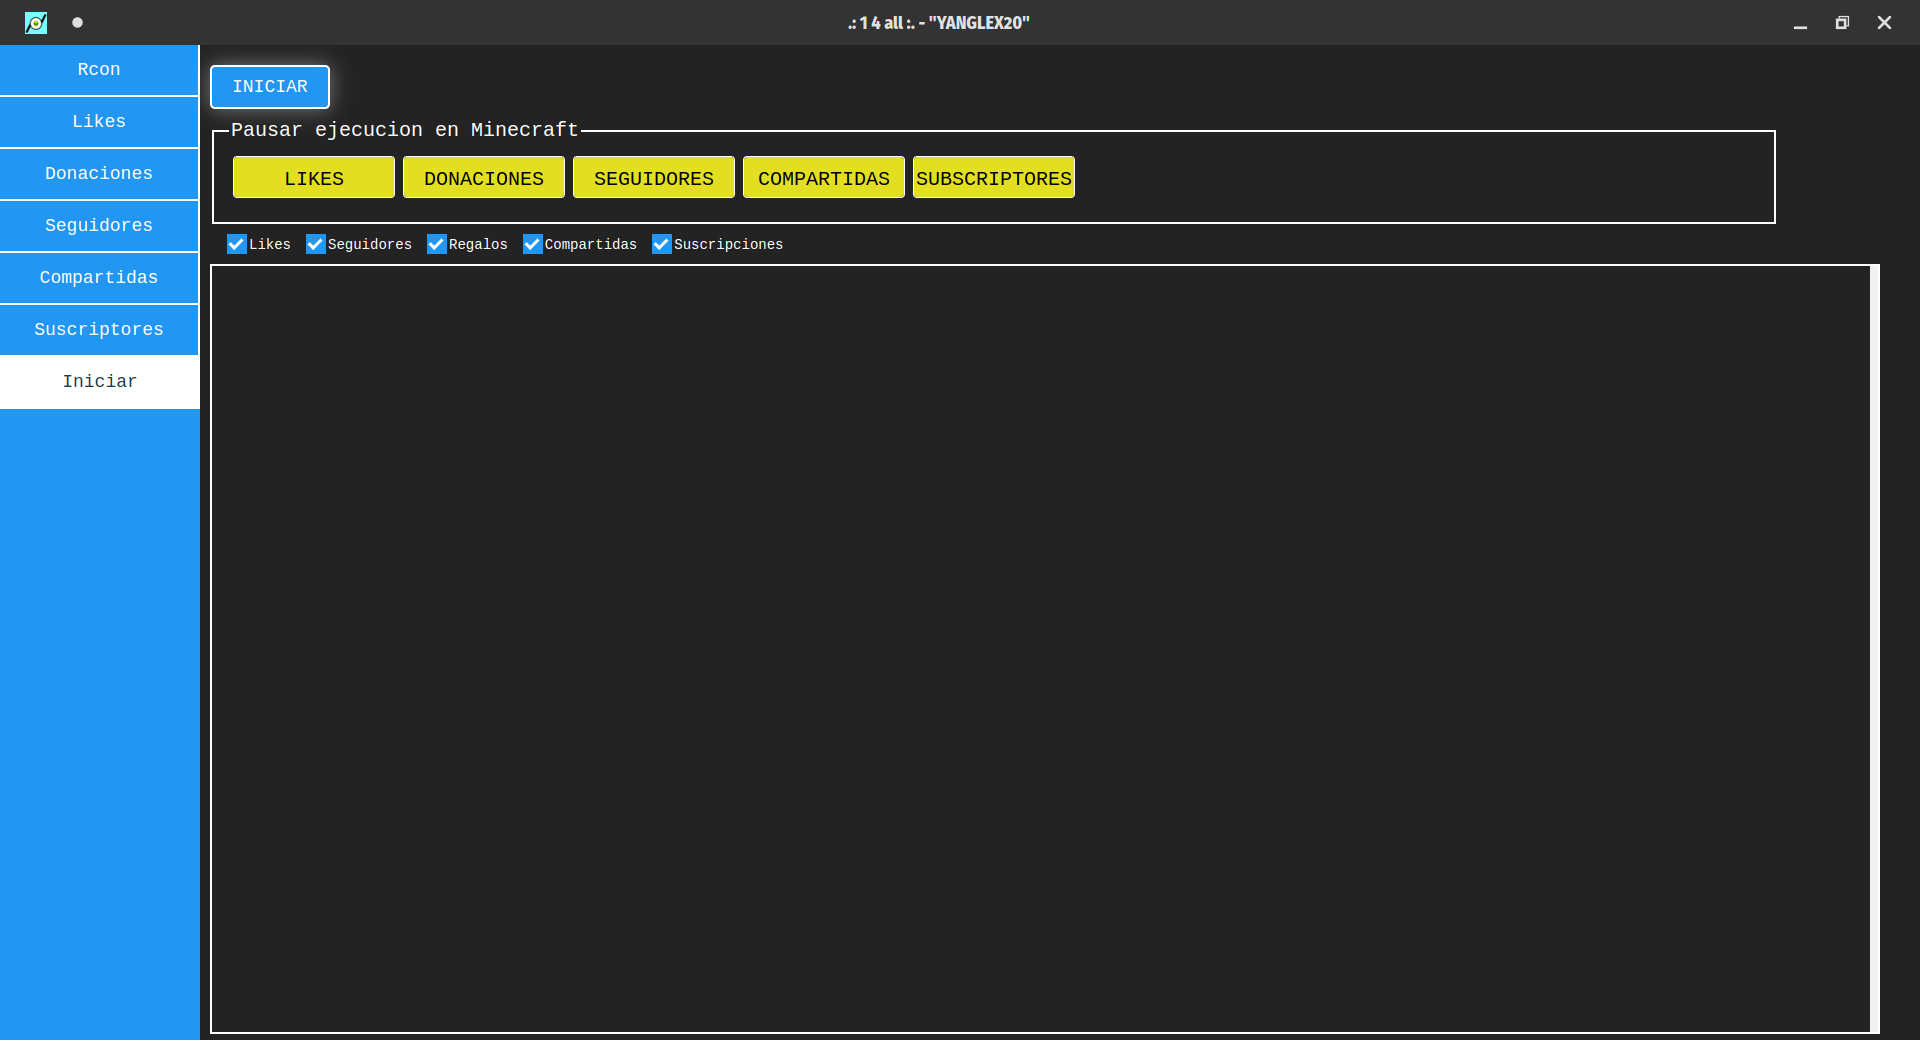The width and height of the screenshot is (1920, 1040).
Task: Click the white dot icon in title bar
Action: point(77,22)
